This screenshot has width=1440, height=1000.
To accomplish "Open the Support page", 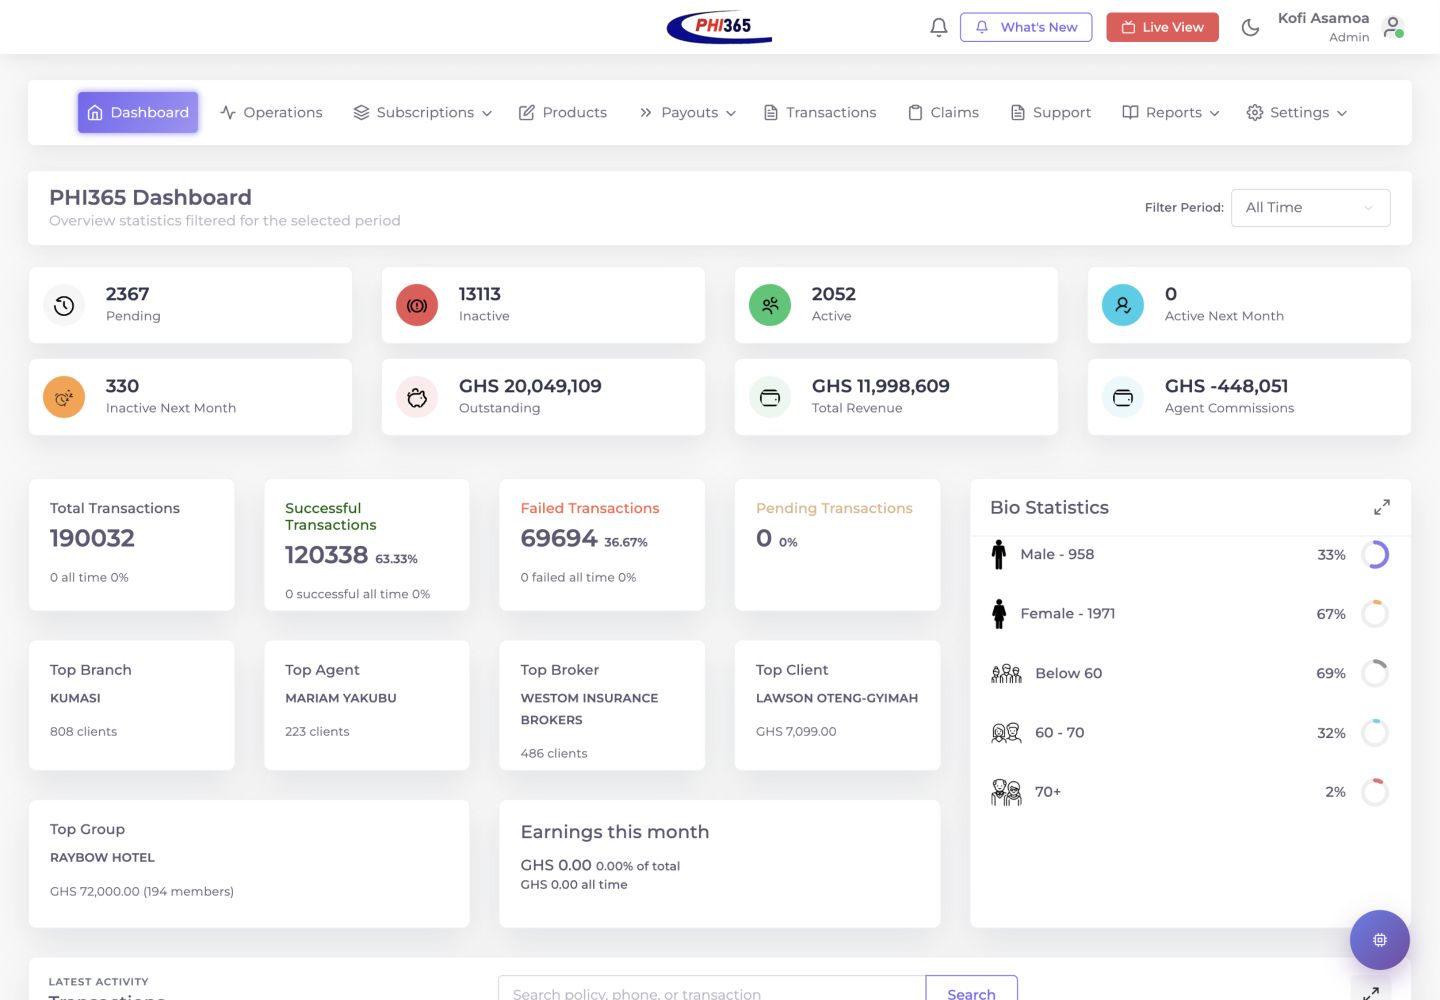I will [1050, 112].
